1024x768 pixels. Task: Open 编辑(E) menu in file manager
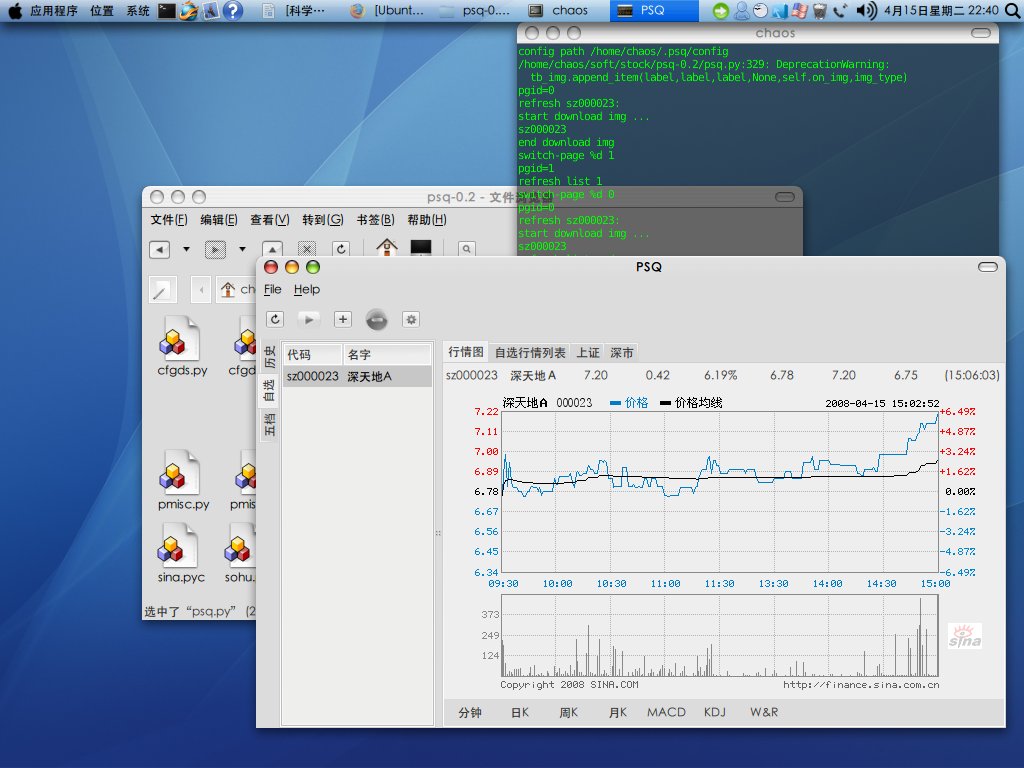click(218, 220)
